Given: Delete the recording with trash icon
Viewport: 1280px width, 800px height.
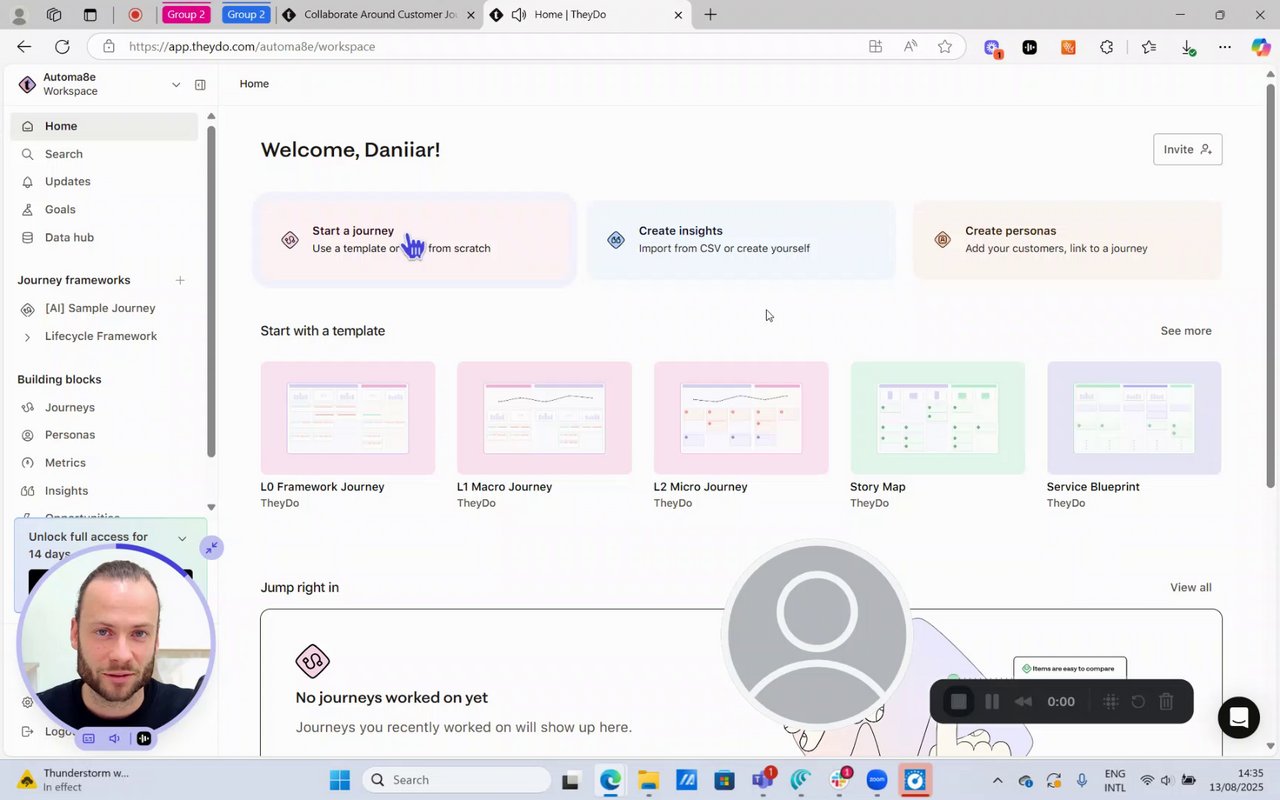Looking at the screenshot, I should click(x=1166, y=702).
